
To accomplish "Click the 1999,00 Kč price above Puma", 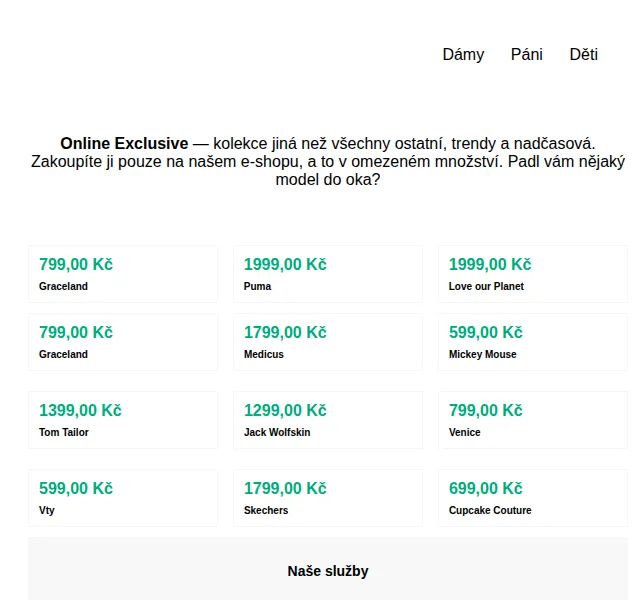I will tap(285, 264).
